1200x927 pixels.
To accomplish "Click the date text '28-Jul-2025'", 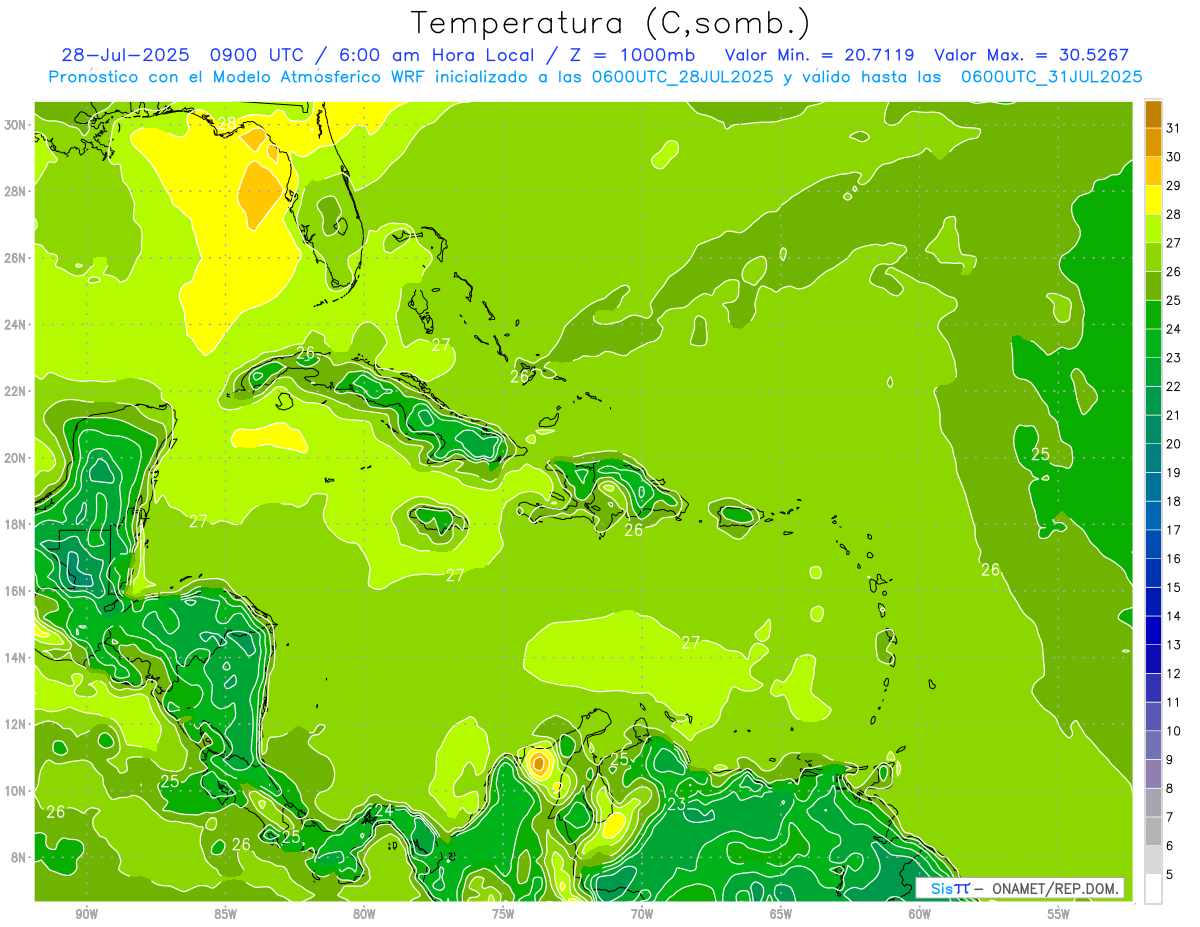I will click(x=128, y=55).
